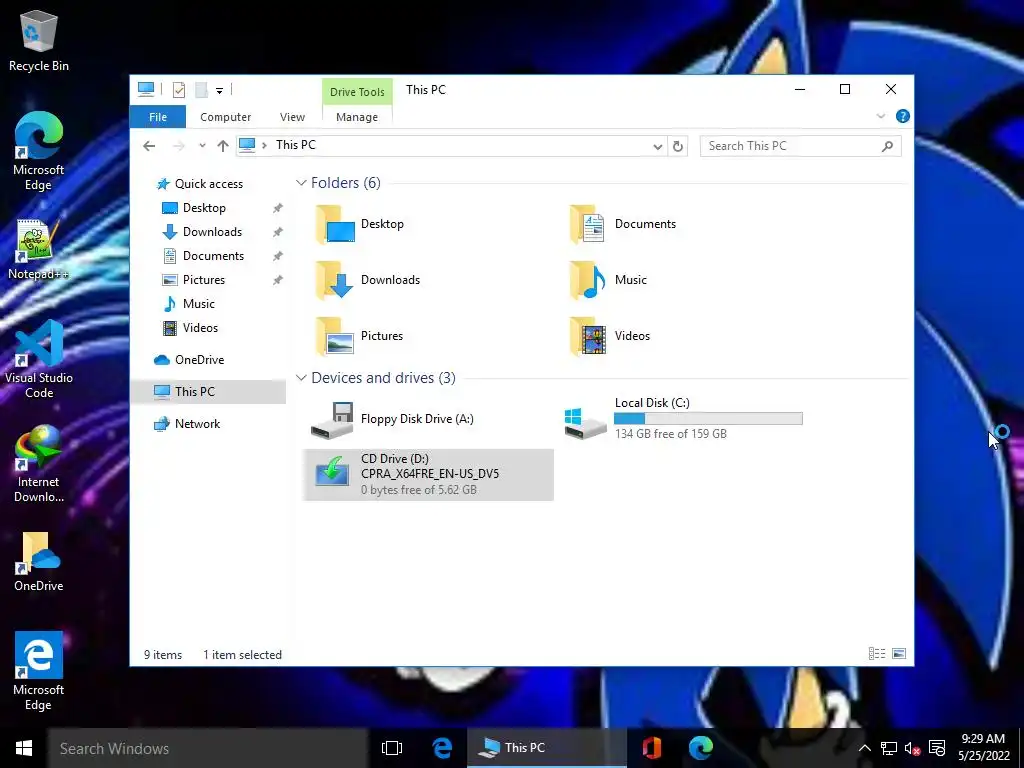The height and width of the screenshot is (768, 1024).
Task: Open the Action Center notifications icon
Action: click(937, 749)
